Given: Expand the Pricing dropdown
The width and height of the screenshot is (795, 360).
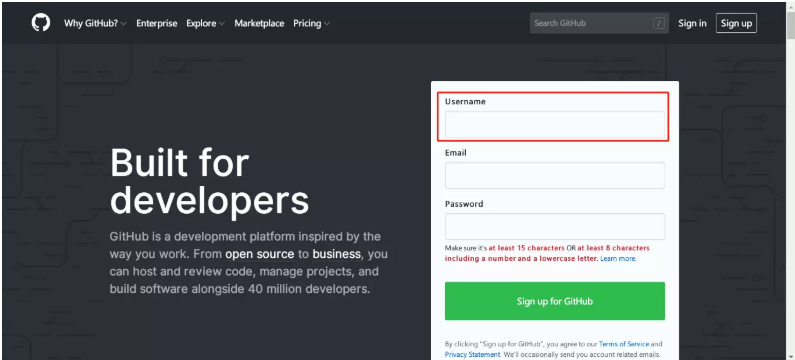Looking at the screenshot, I should click(x=311, y=23).
